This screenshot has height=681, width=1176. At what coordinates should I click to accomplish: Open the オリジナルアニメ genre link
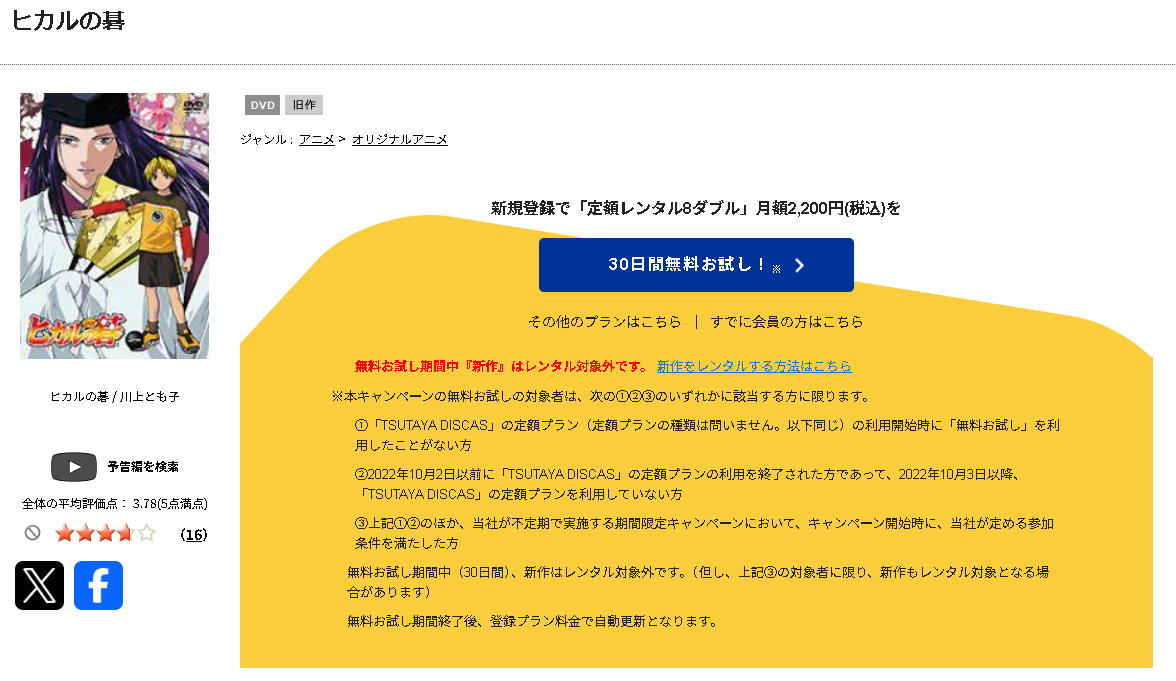(400, 140)
